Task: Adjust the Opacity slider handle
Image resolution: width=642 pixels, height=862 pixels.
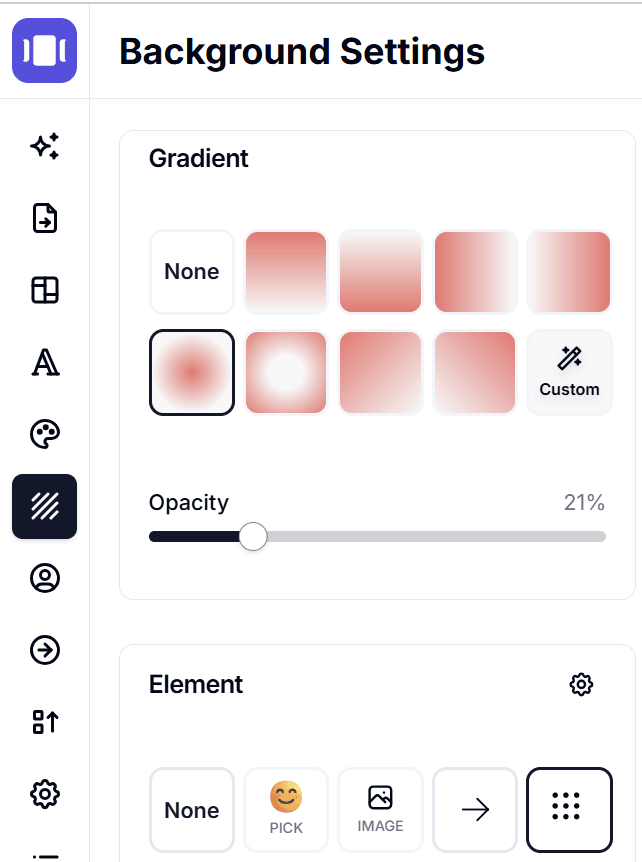Action: (252, 537)
